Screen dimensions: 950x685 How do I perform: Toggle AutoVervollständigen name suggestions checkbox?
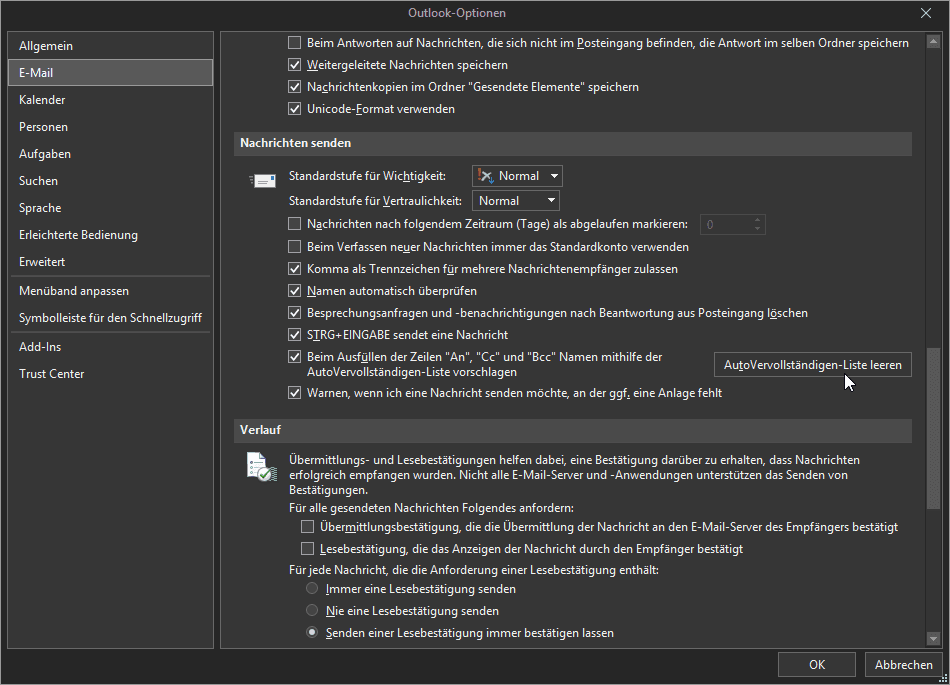click(x=294, y=357)
